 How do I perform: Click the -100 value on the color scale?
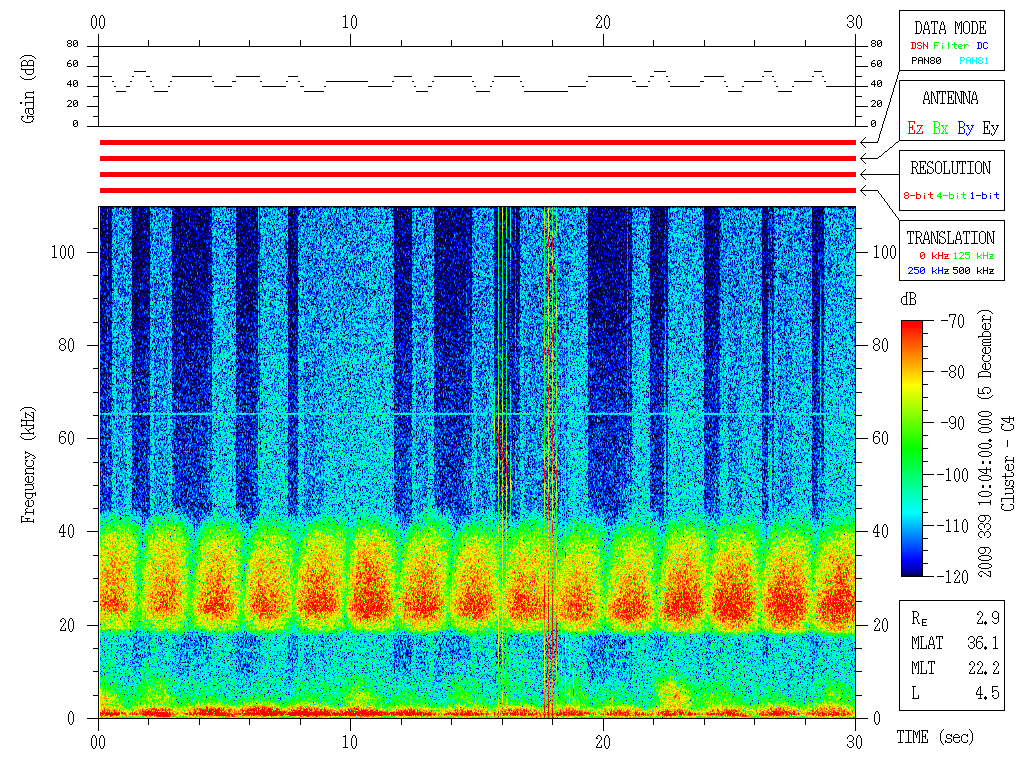coord(955,475)
